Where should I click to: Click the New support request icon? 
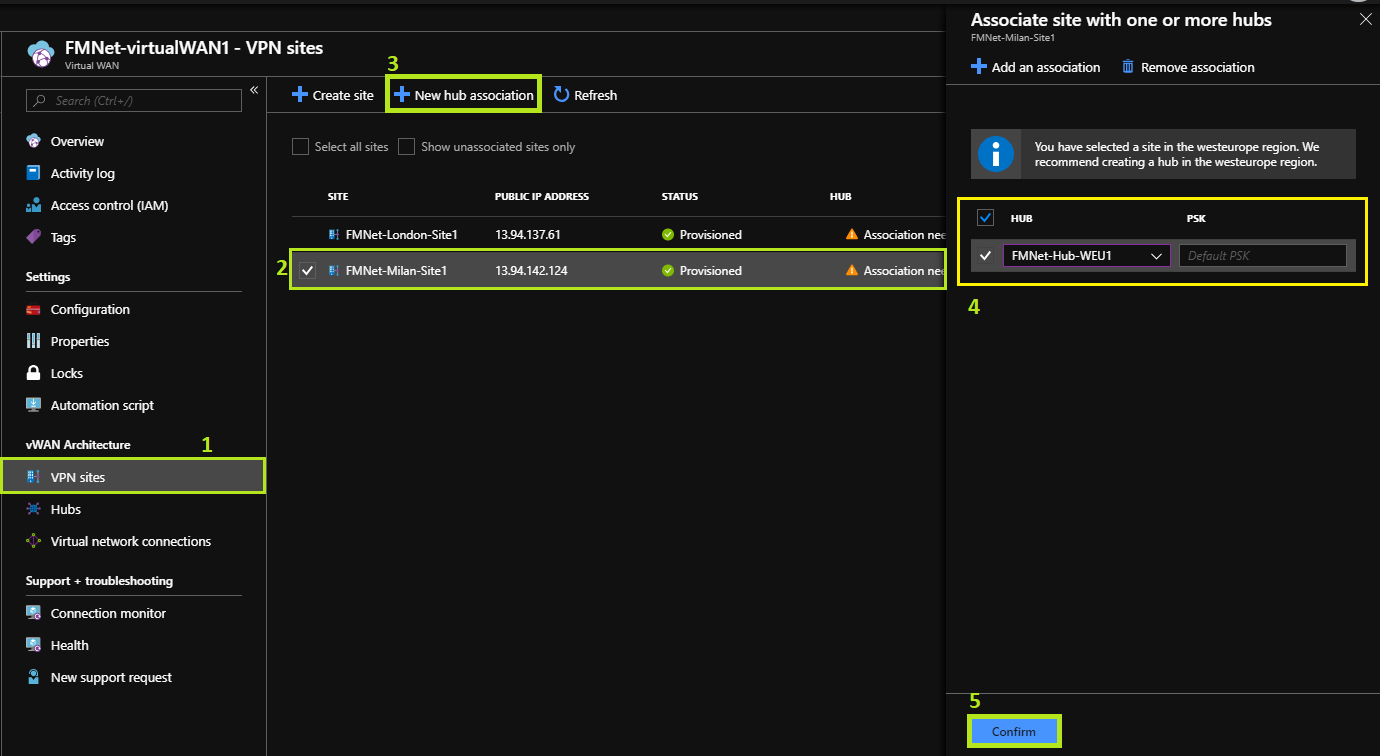click(x=34, y=677)
